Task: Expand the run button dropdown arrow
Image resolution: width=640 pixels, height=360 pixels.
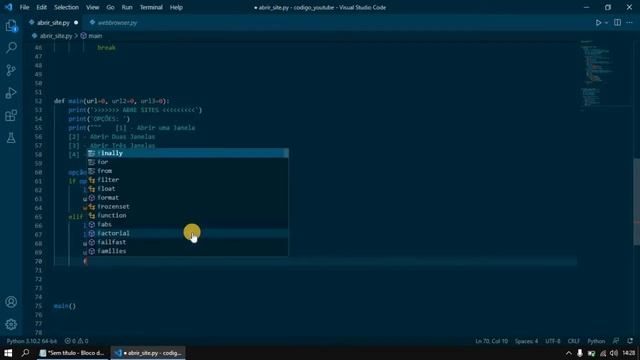Action: (606, 23)
